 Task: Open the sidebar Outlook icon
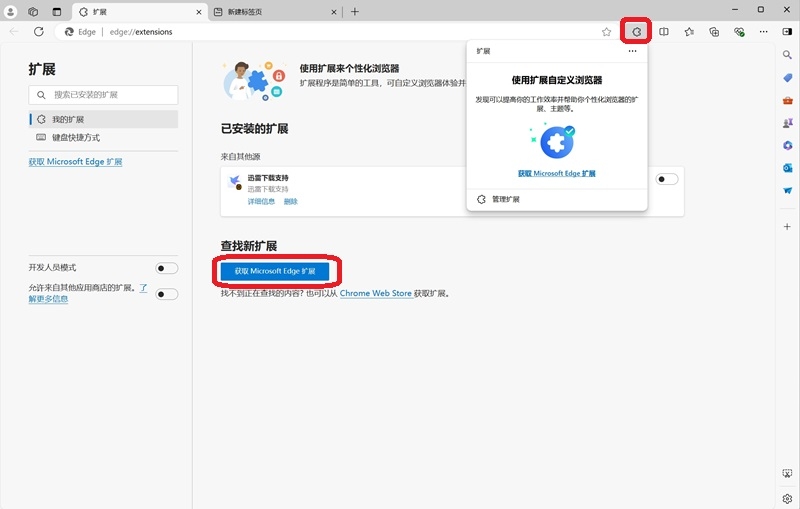click(787, 168)
